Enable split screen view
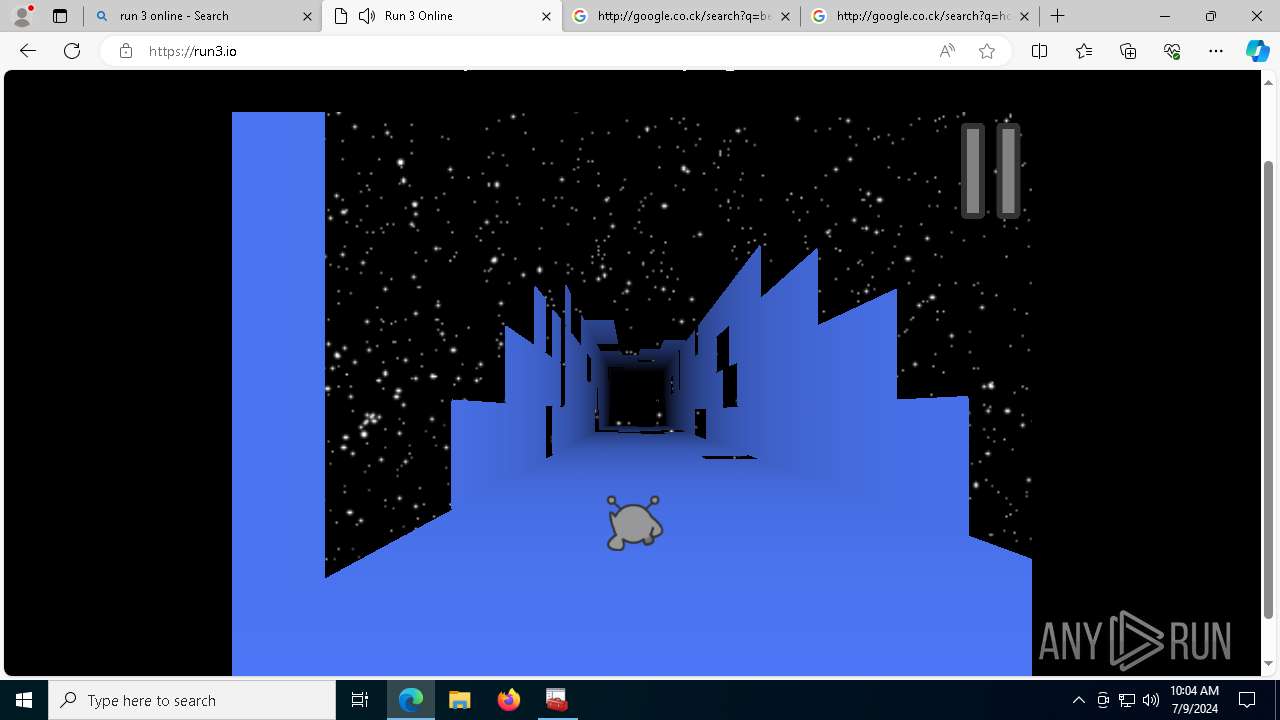This screenshot has height=720, width=1280. click(1039, 51)
